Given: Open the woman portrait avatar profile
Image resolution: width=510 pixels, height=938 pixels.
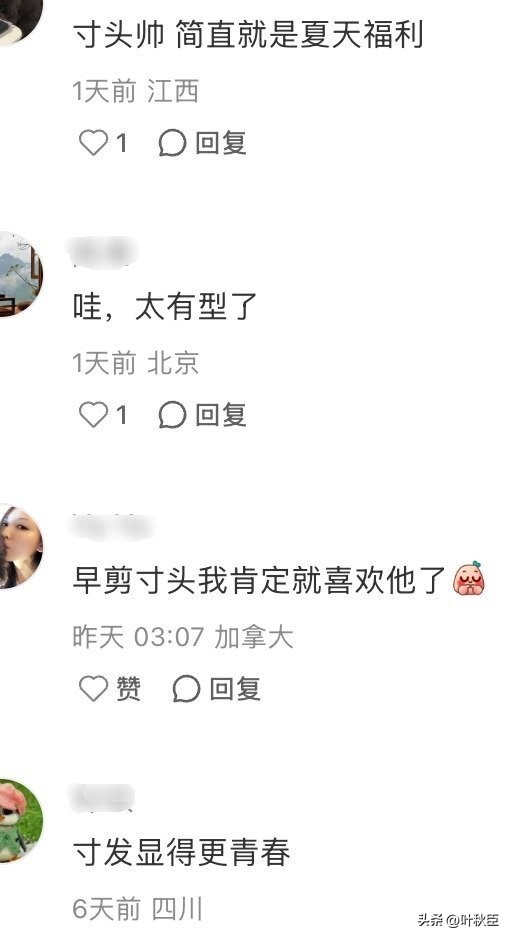Looking at the screenshot, I should [19, 547].
